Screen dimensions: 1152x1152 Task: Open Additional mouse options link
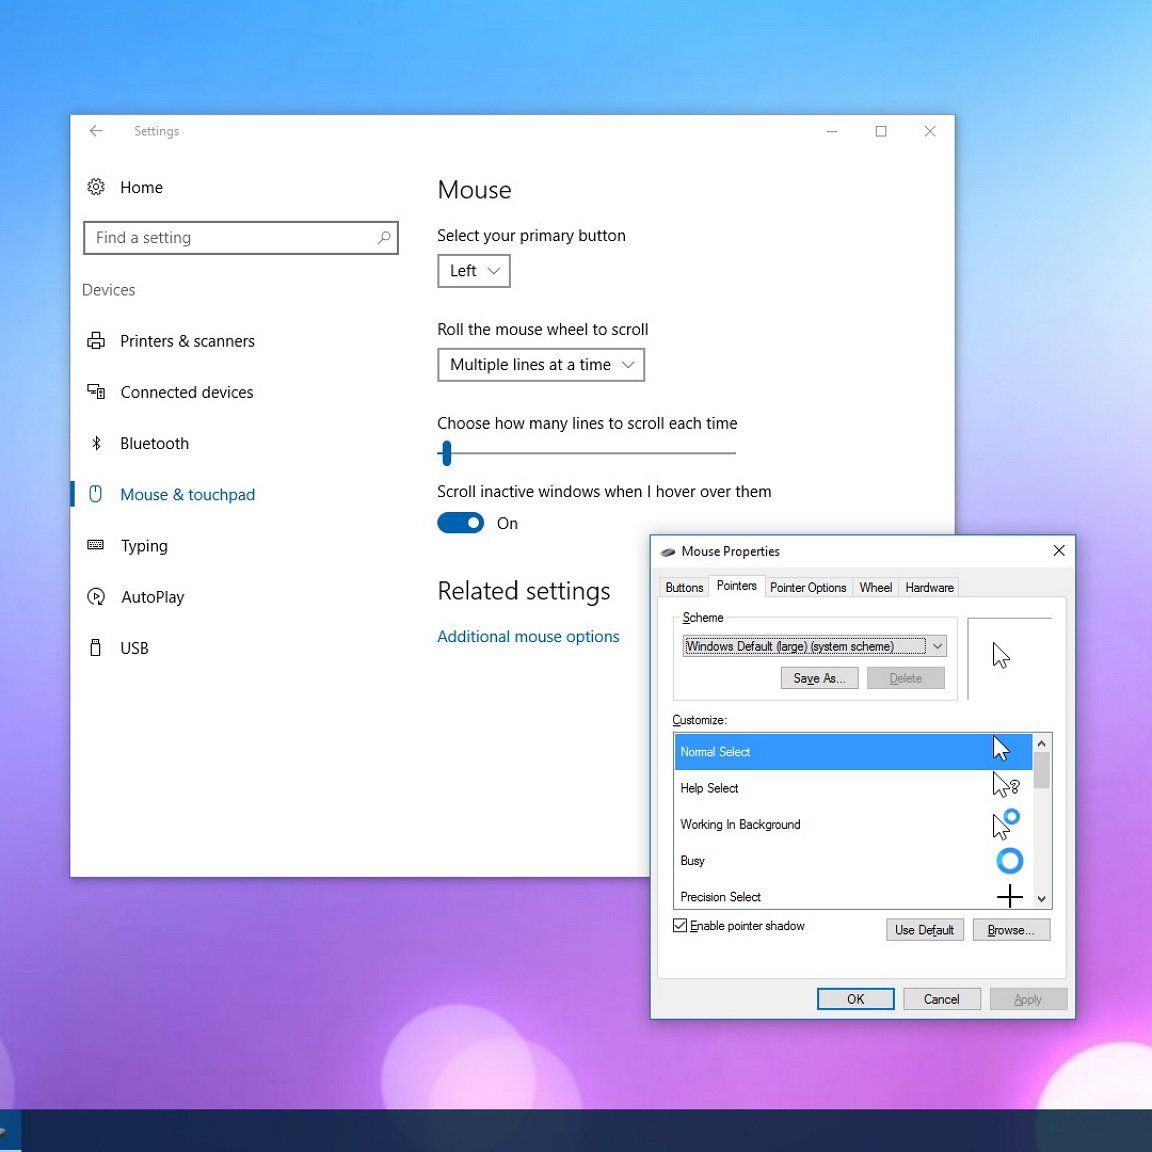528,636
